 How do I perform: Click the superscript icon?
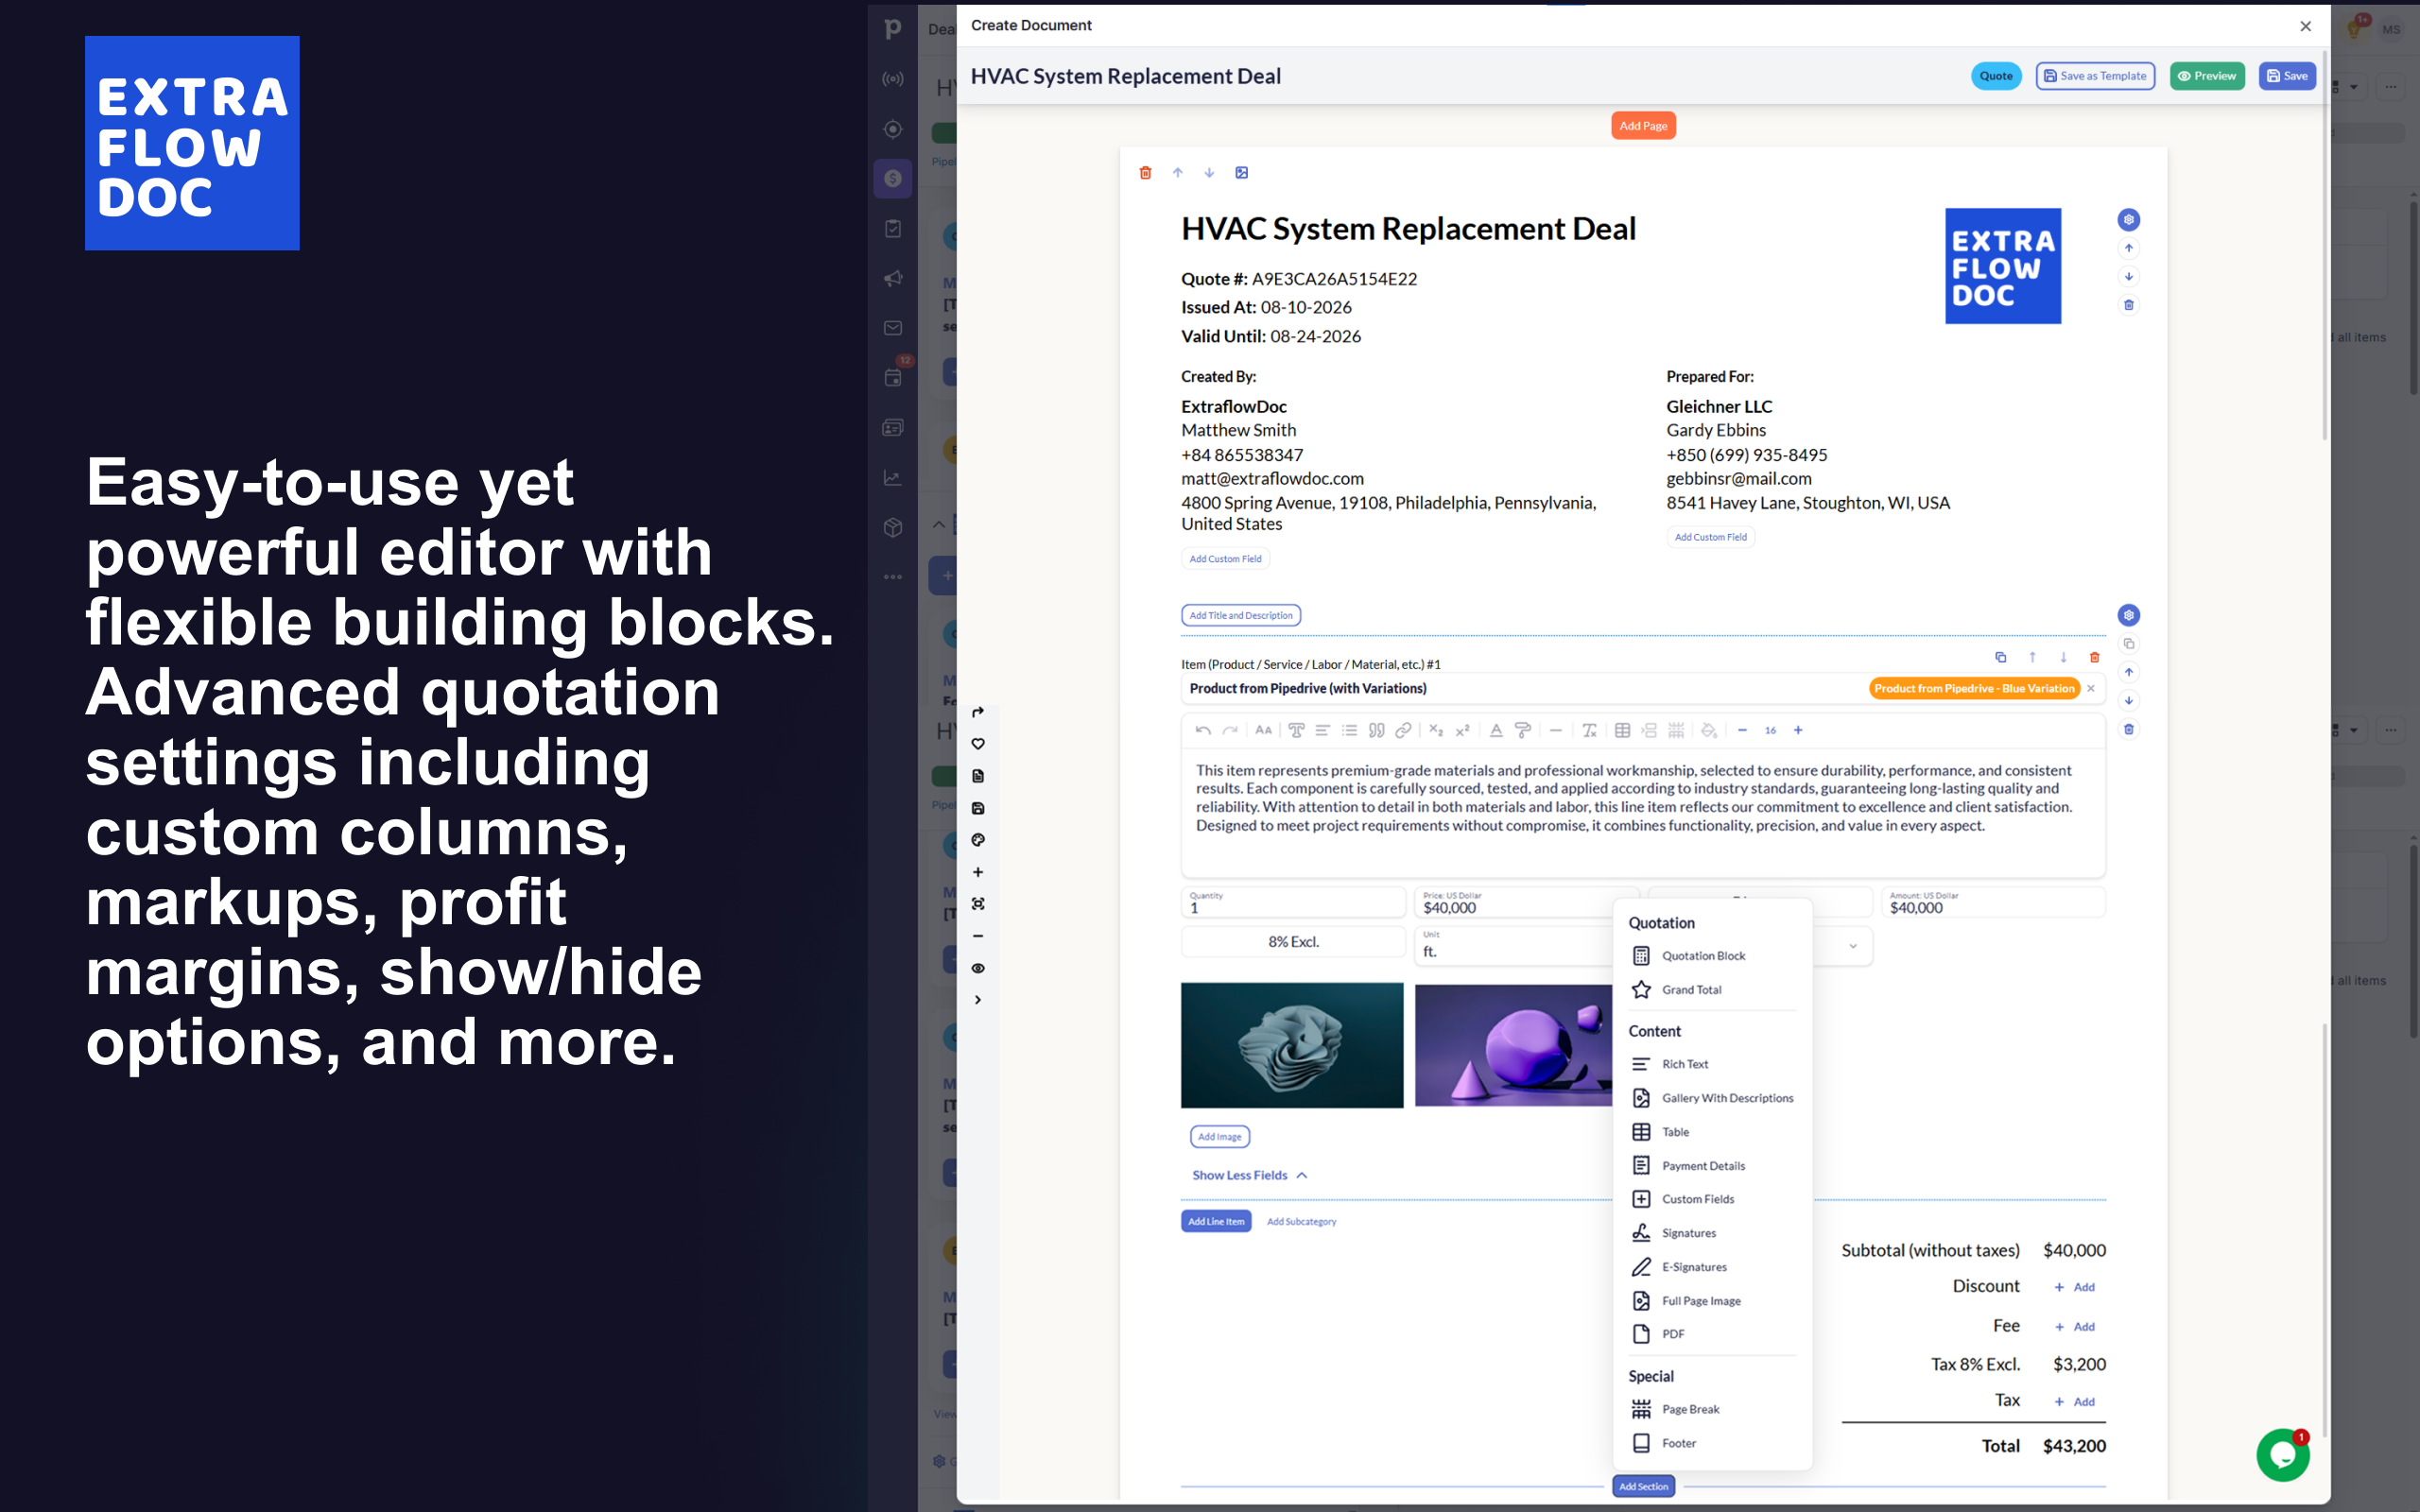click(1462, 730)
